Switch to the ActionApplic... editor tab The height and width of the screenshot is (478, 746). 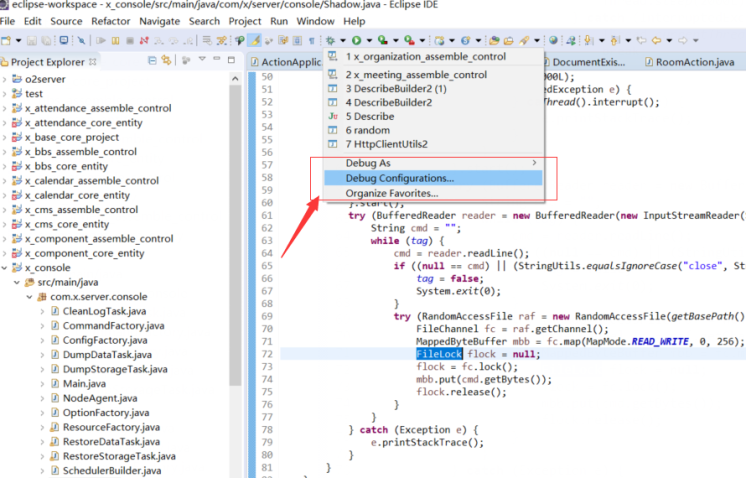(x=286, y=62)
